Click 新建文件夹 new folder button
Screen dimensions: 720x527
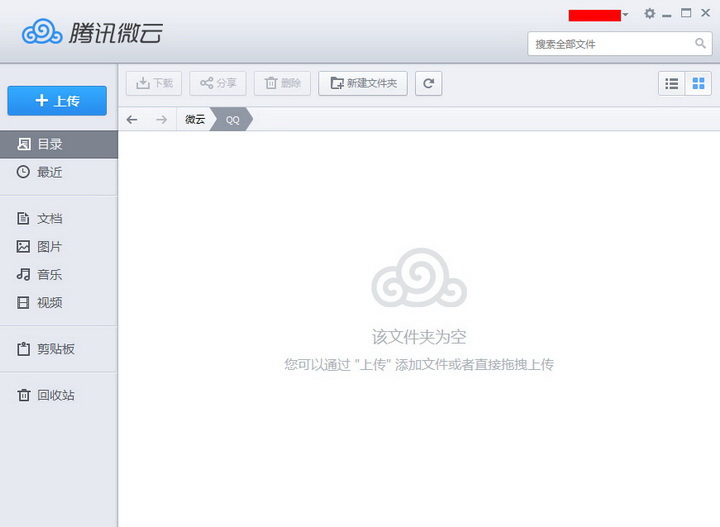pyautogui.click(x=362, y=83)
